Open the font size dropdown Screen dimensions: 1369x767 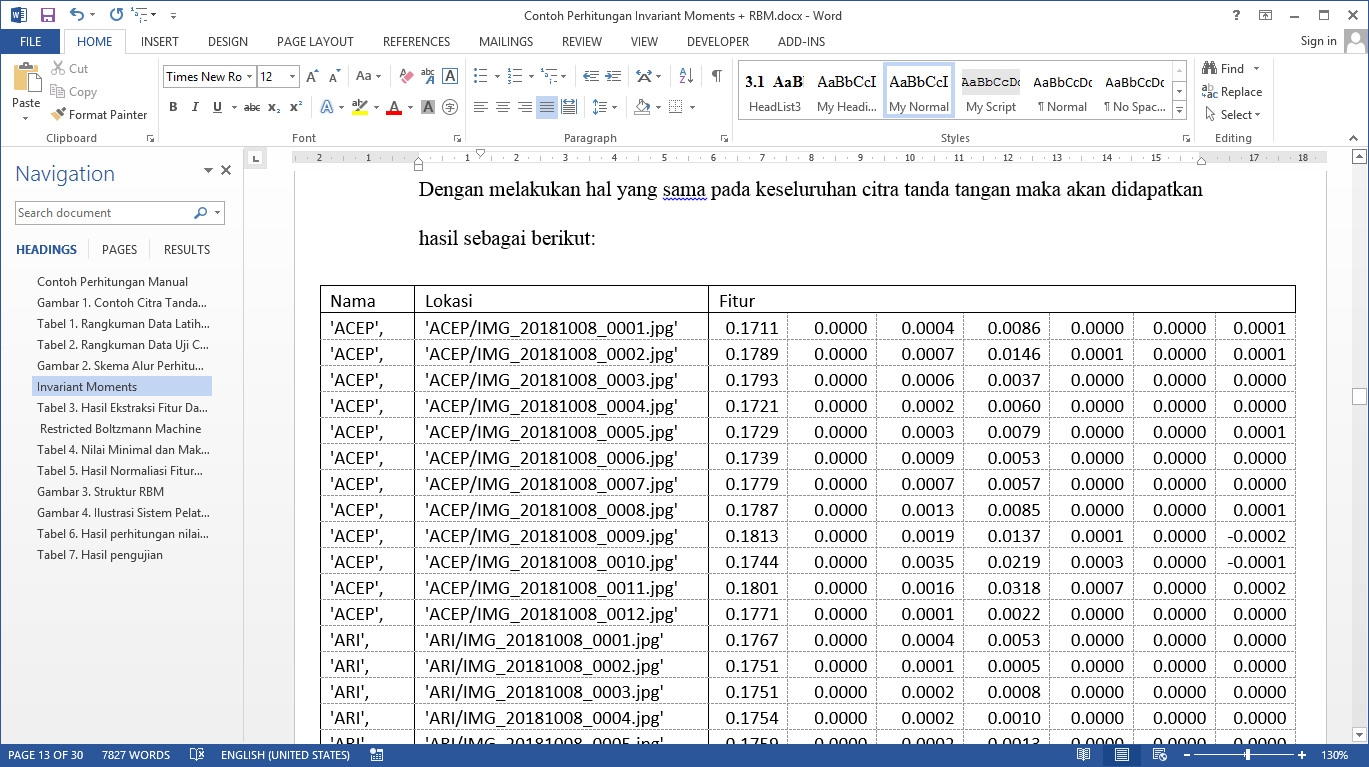[x=292, y=77]
